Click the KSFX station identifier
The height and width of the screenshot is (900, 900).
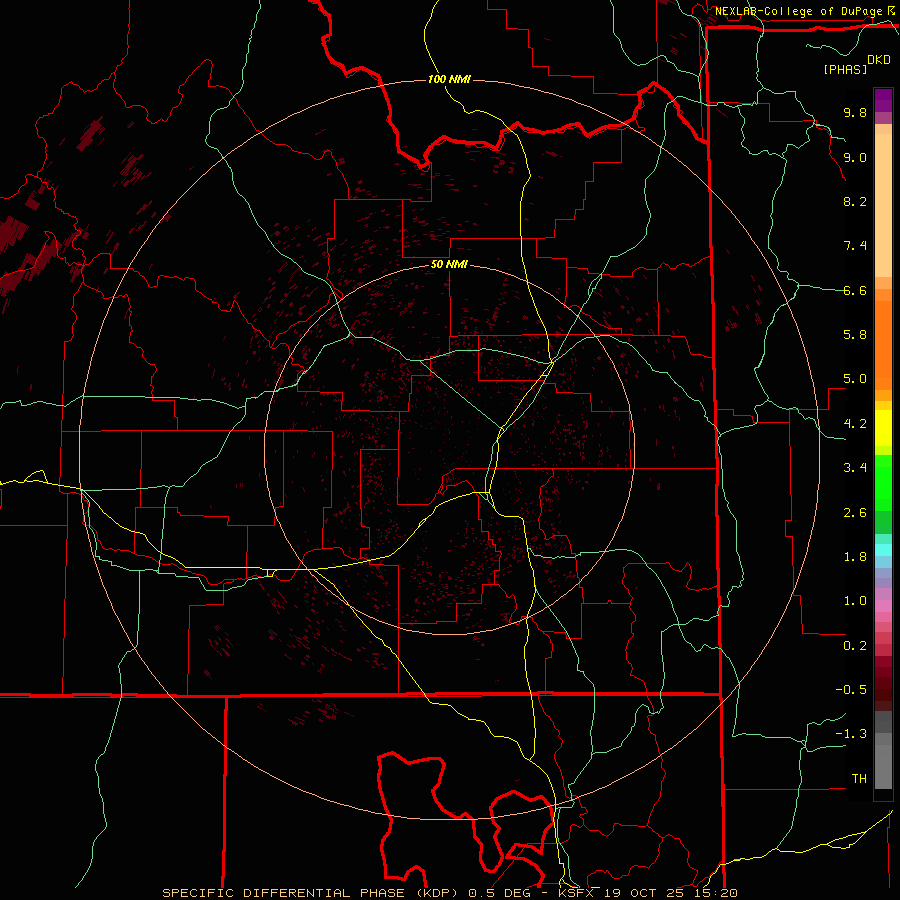pyautogui.click(x=576, y=893)
